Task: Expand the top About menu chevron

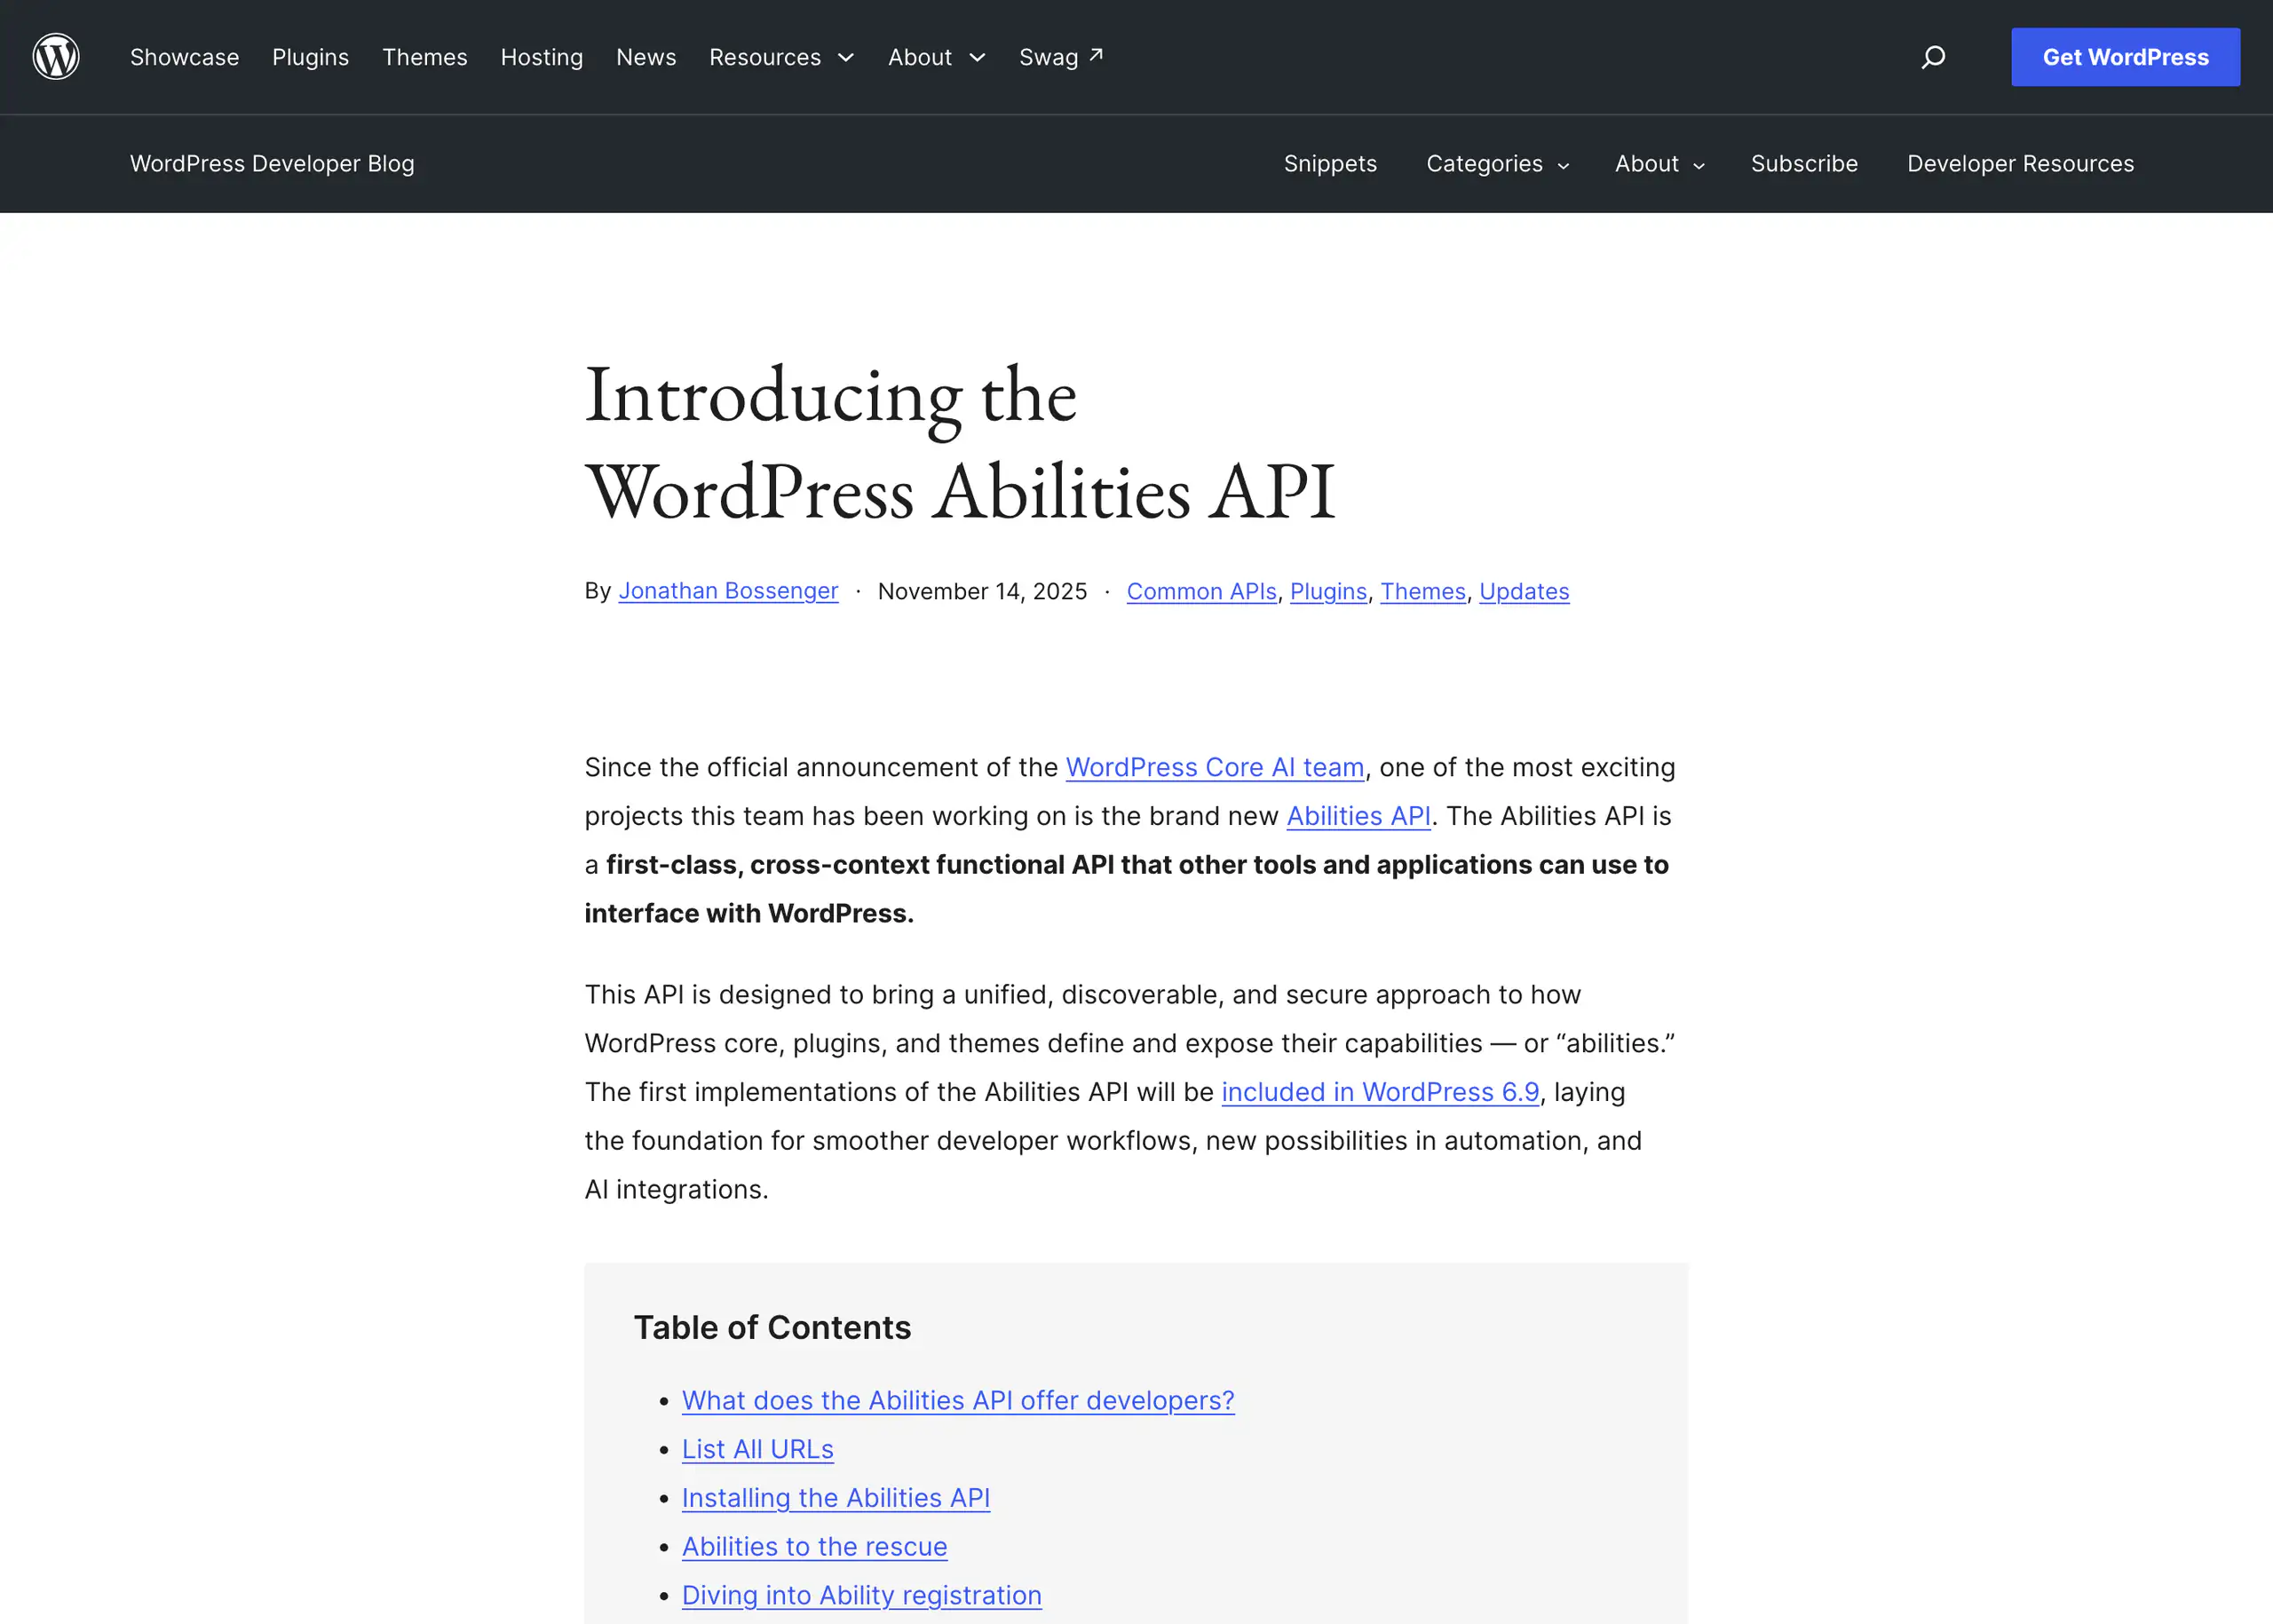Action: click(978, 58)
